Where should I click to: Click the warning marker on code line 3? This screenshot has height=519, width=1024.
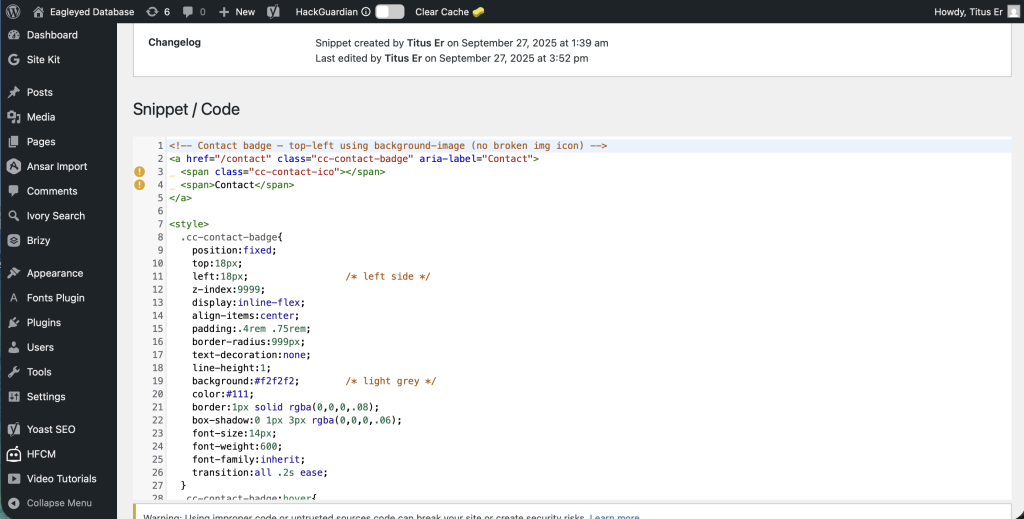(140, 172)
